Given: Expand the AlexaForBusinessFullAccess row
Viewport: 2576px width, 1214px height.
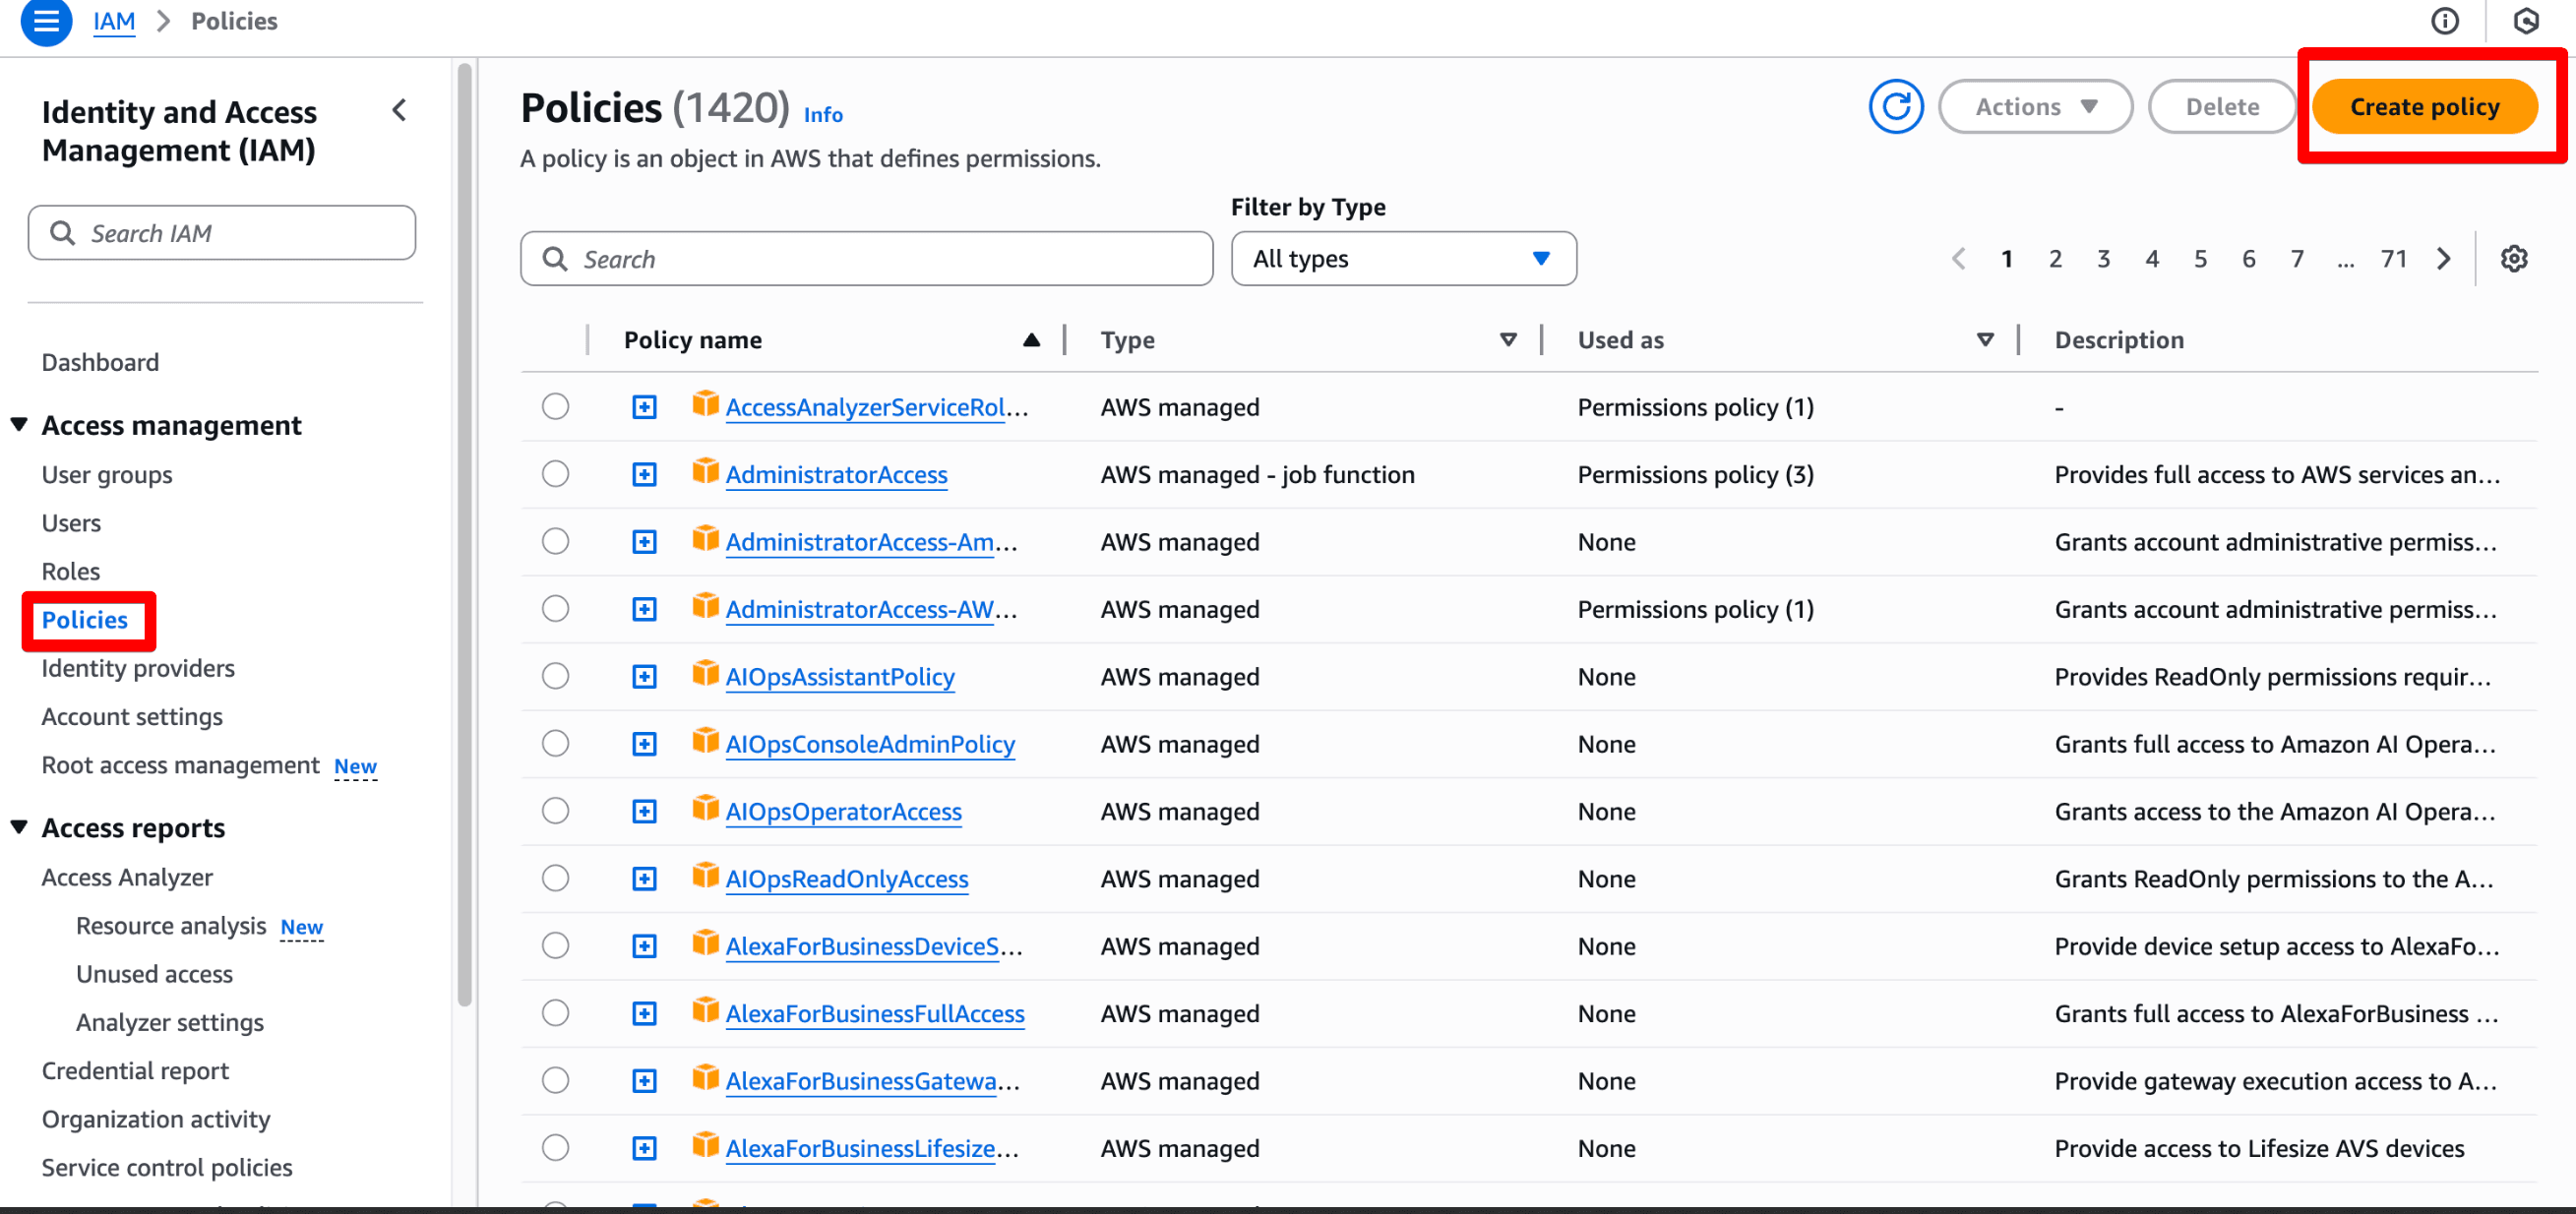Looking at the screenshot, I should 645,1014.
